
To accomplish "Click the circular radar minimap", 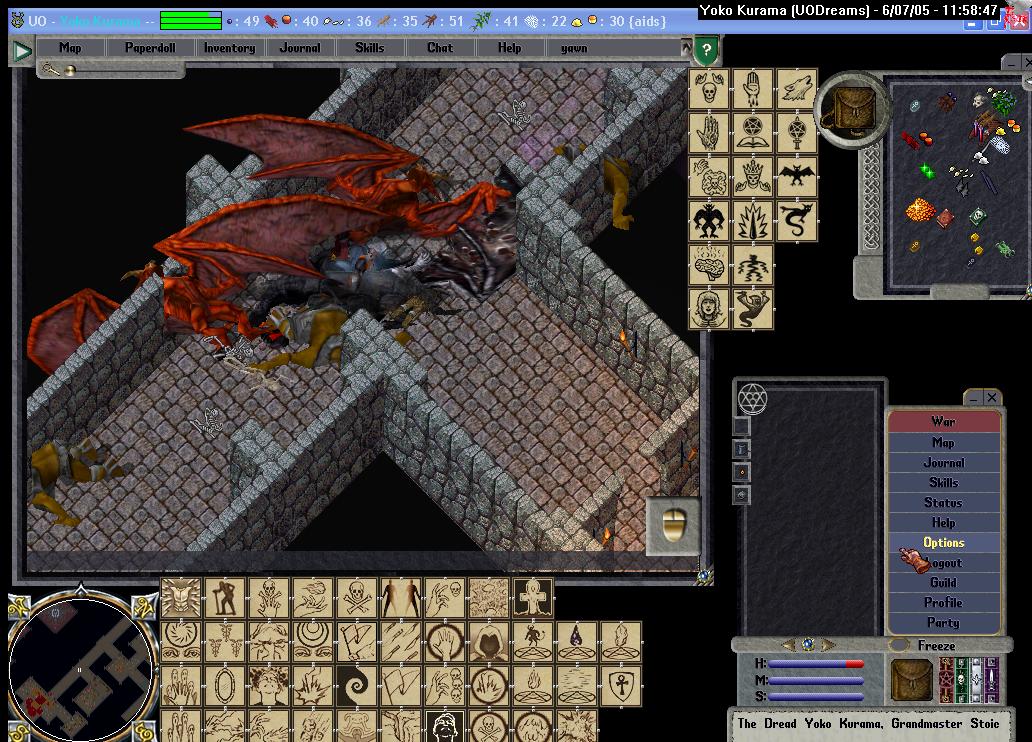I will coord(80,668).
